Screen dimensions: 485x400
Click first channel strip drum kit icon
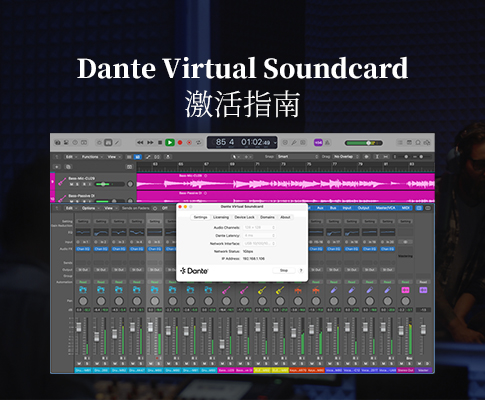pyautogui.click(x=83, y=290)
